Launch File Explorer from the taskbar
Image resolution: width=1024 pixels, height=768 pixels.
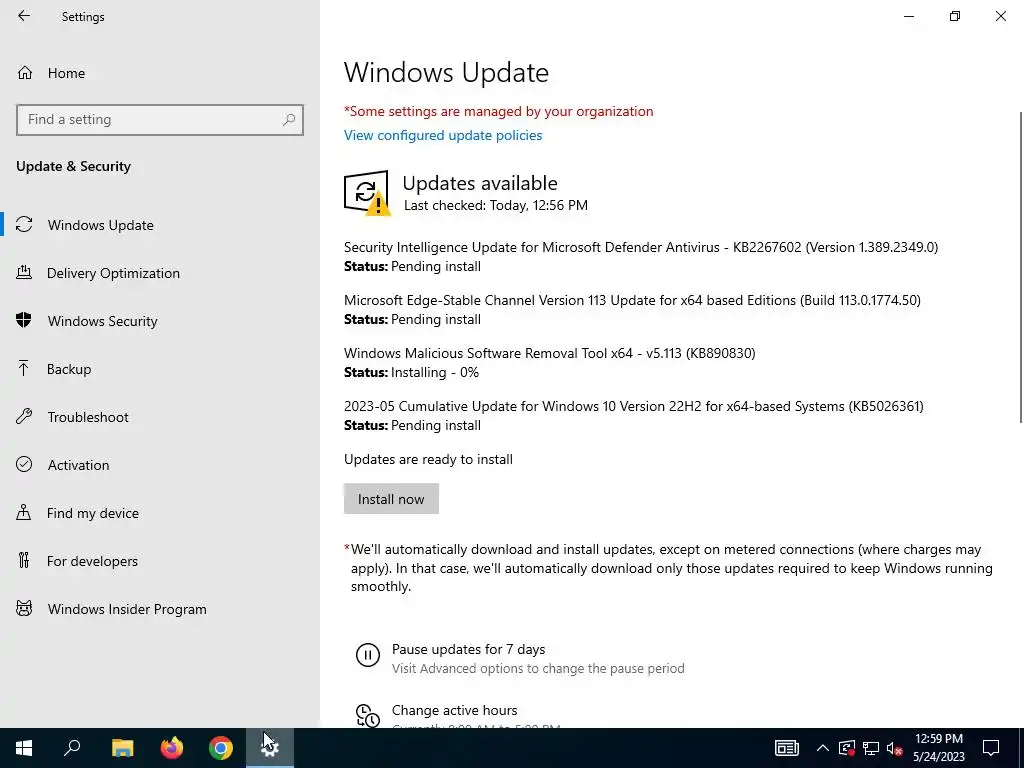point(122,748)
